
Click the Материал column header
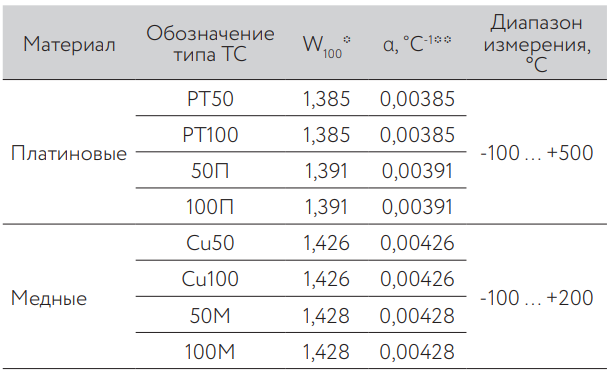pos(69,44)
